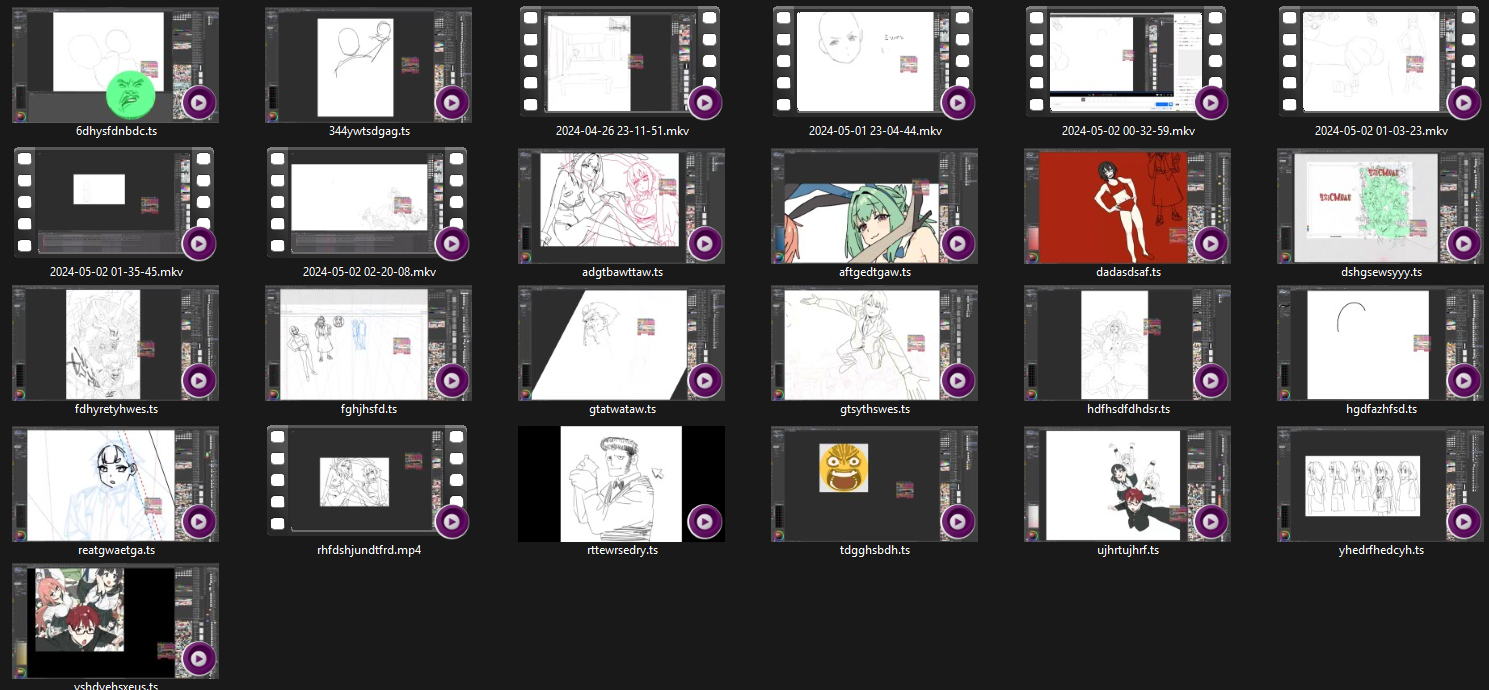Viewport: 1489px width, 690px height.
Task: Click the file name 2024-05-02 01-03-23.mkv
Action: (1381, 132)
